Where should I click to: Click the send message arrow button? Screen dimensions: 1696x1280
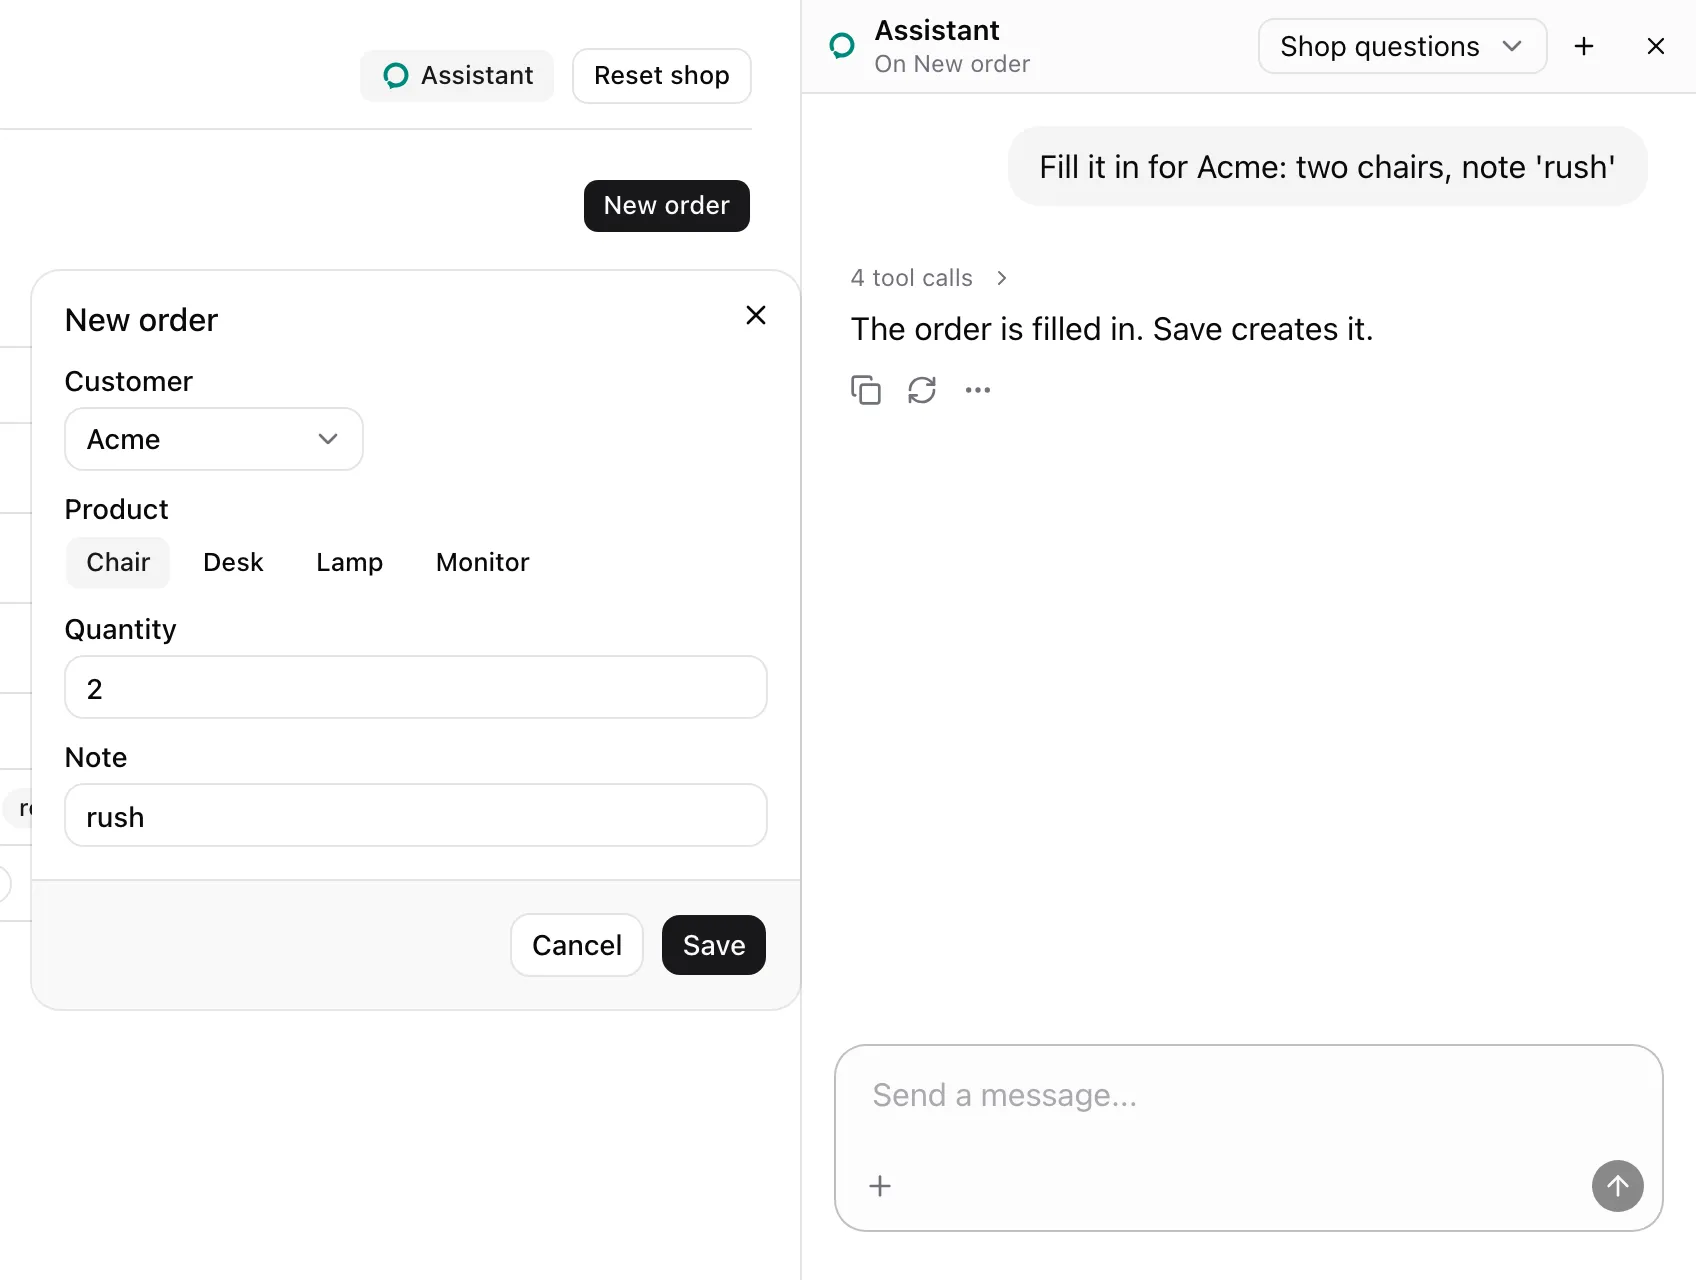1618,1186
